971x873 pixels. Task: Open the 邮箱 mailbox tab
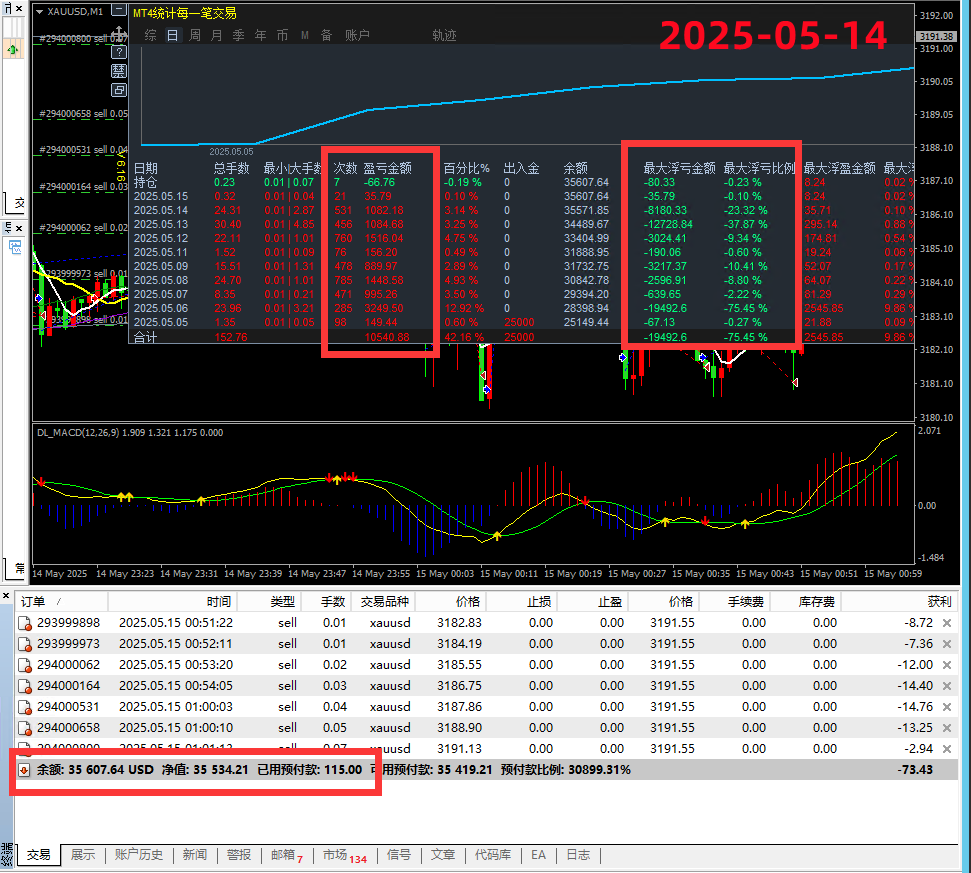point(287,855)
